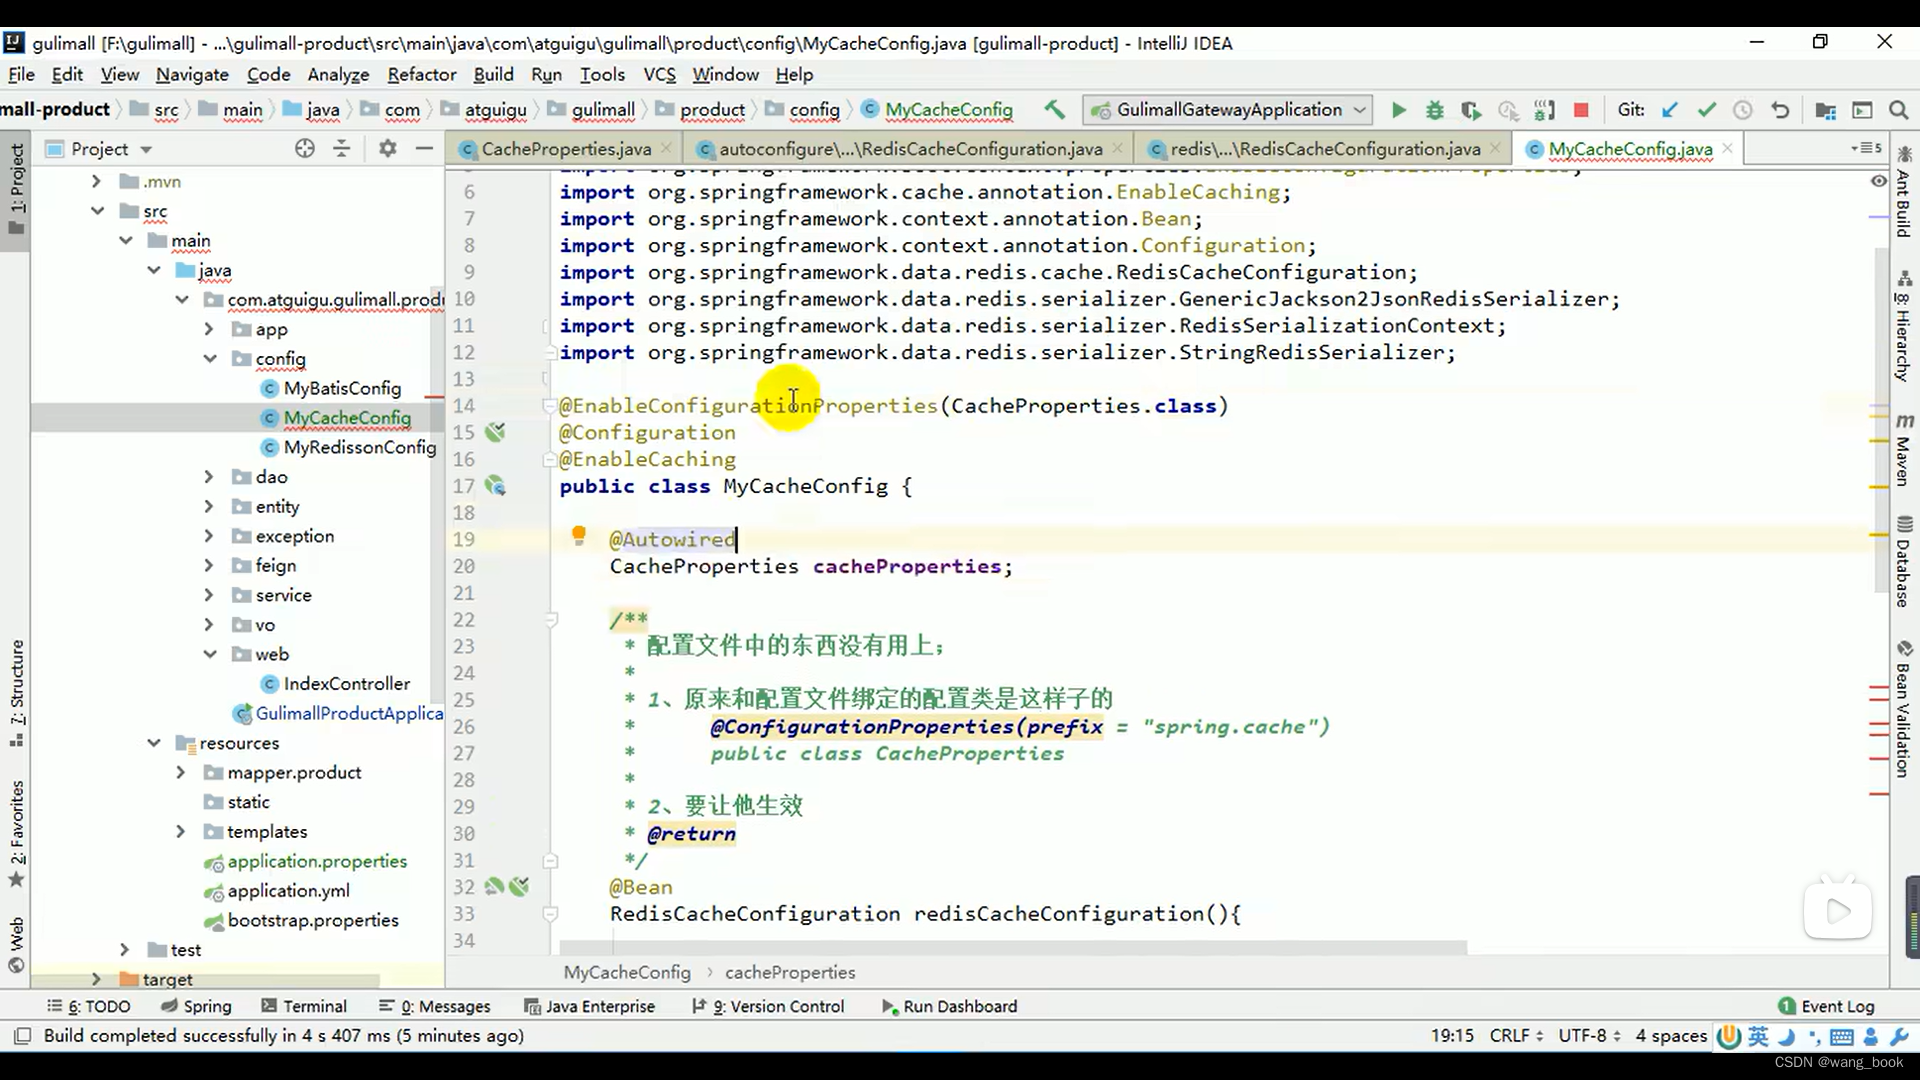1920x1080 pixels.
Task: Open the Ant Build side panel
Action: 1904,193
